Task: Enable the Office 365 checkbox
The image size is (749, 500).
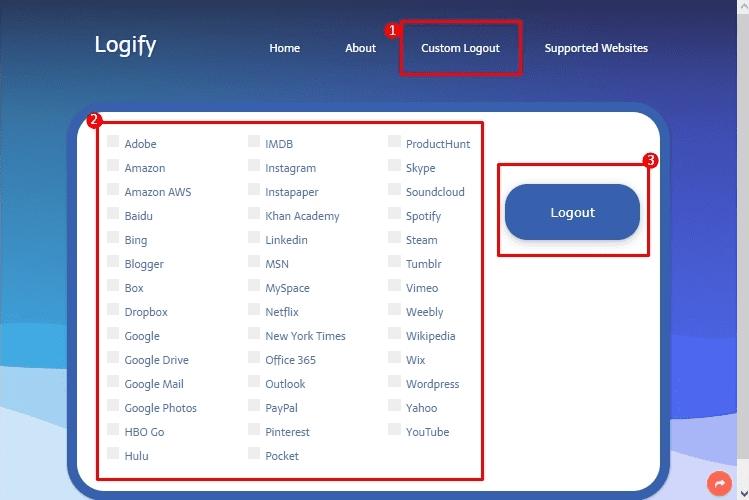Action: (254, 357)
